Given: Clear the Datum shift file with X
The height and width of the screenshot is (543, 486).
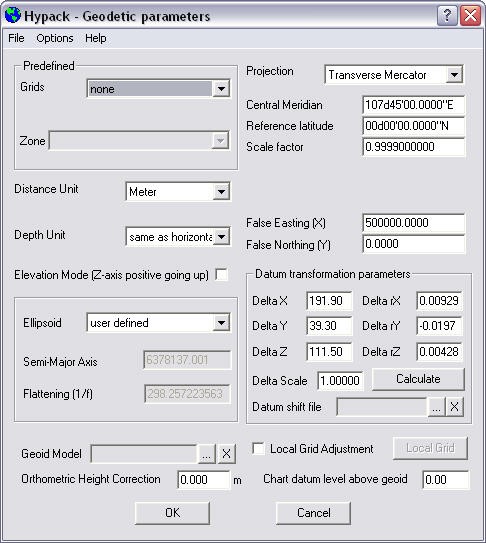Looking at the screenshot, I should coord(454,407).
